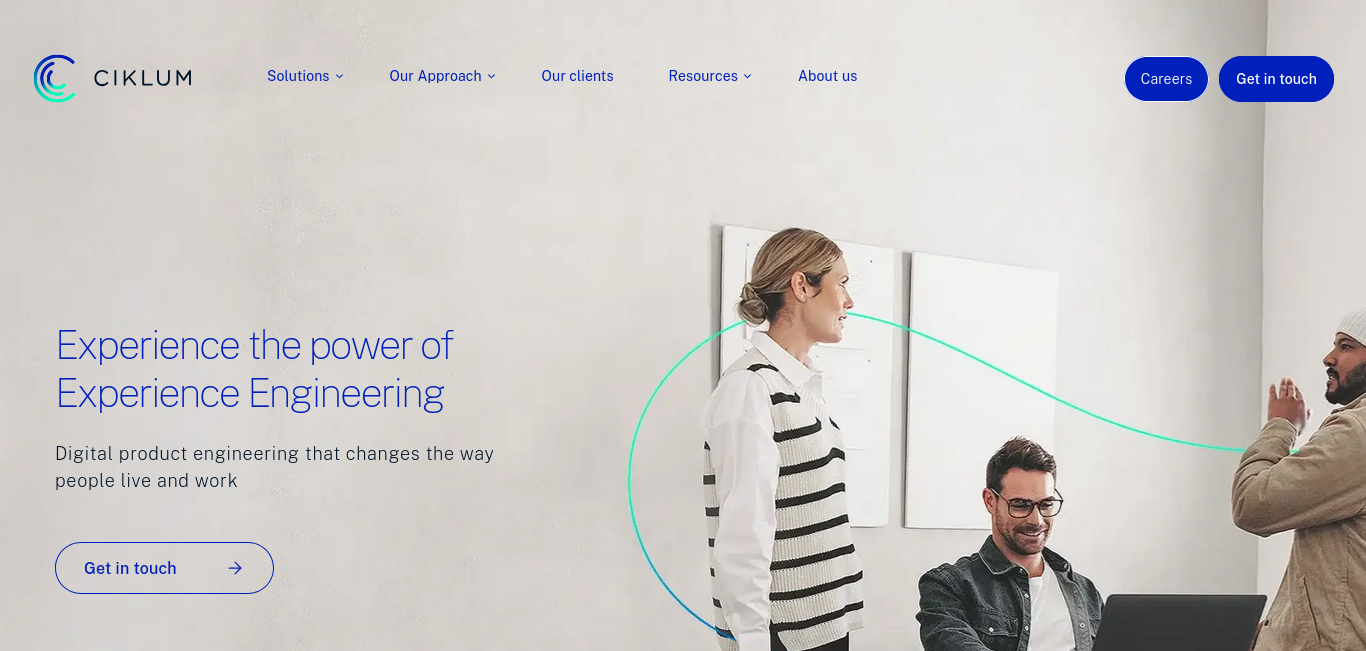Expand the Solutions dropdown chevron
Viewport: 1366px width, 651px height.
(339, 77)
